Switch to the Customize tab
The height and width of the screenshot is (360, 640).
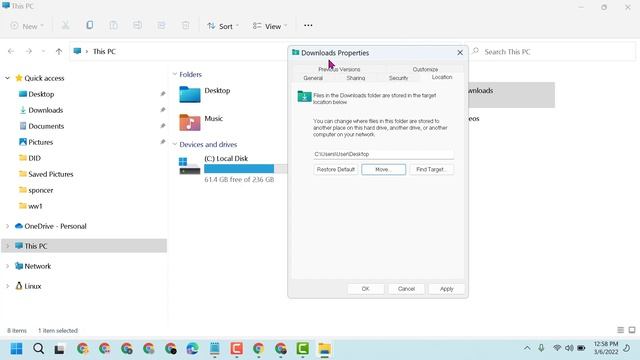tap(425, 69)
